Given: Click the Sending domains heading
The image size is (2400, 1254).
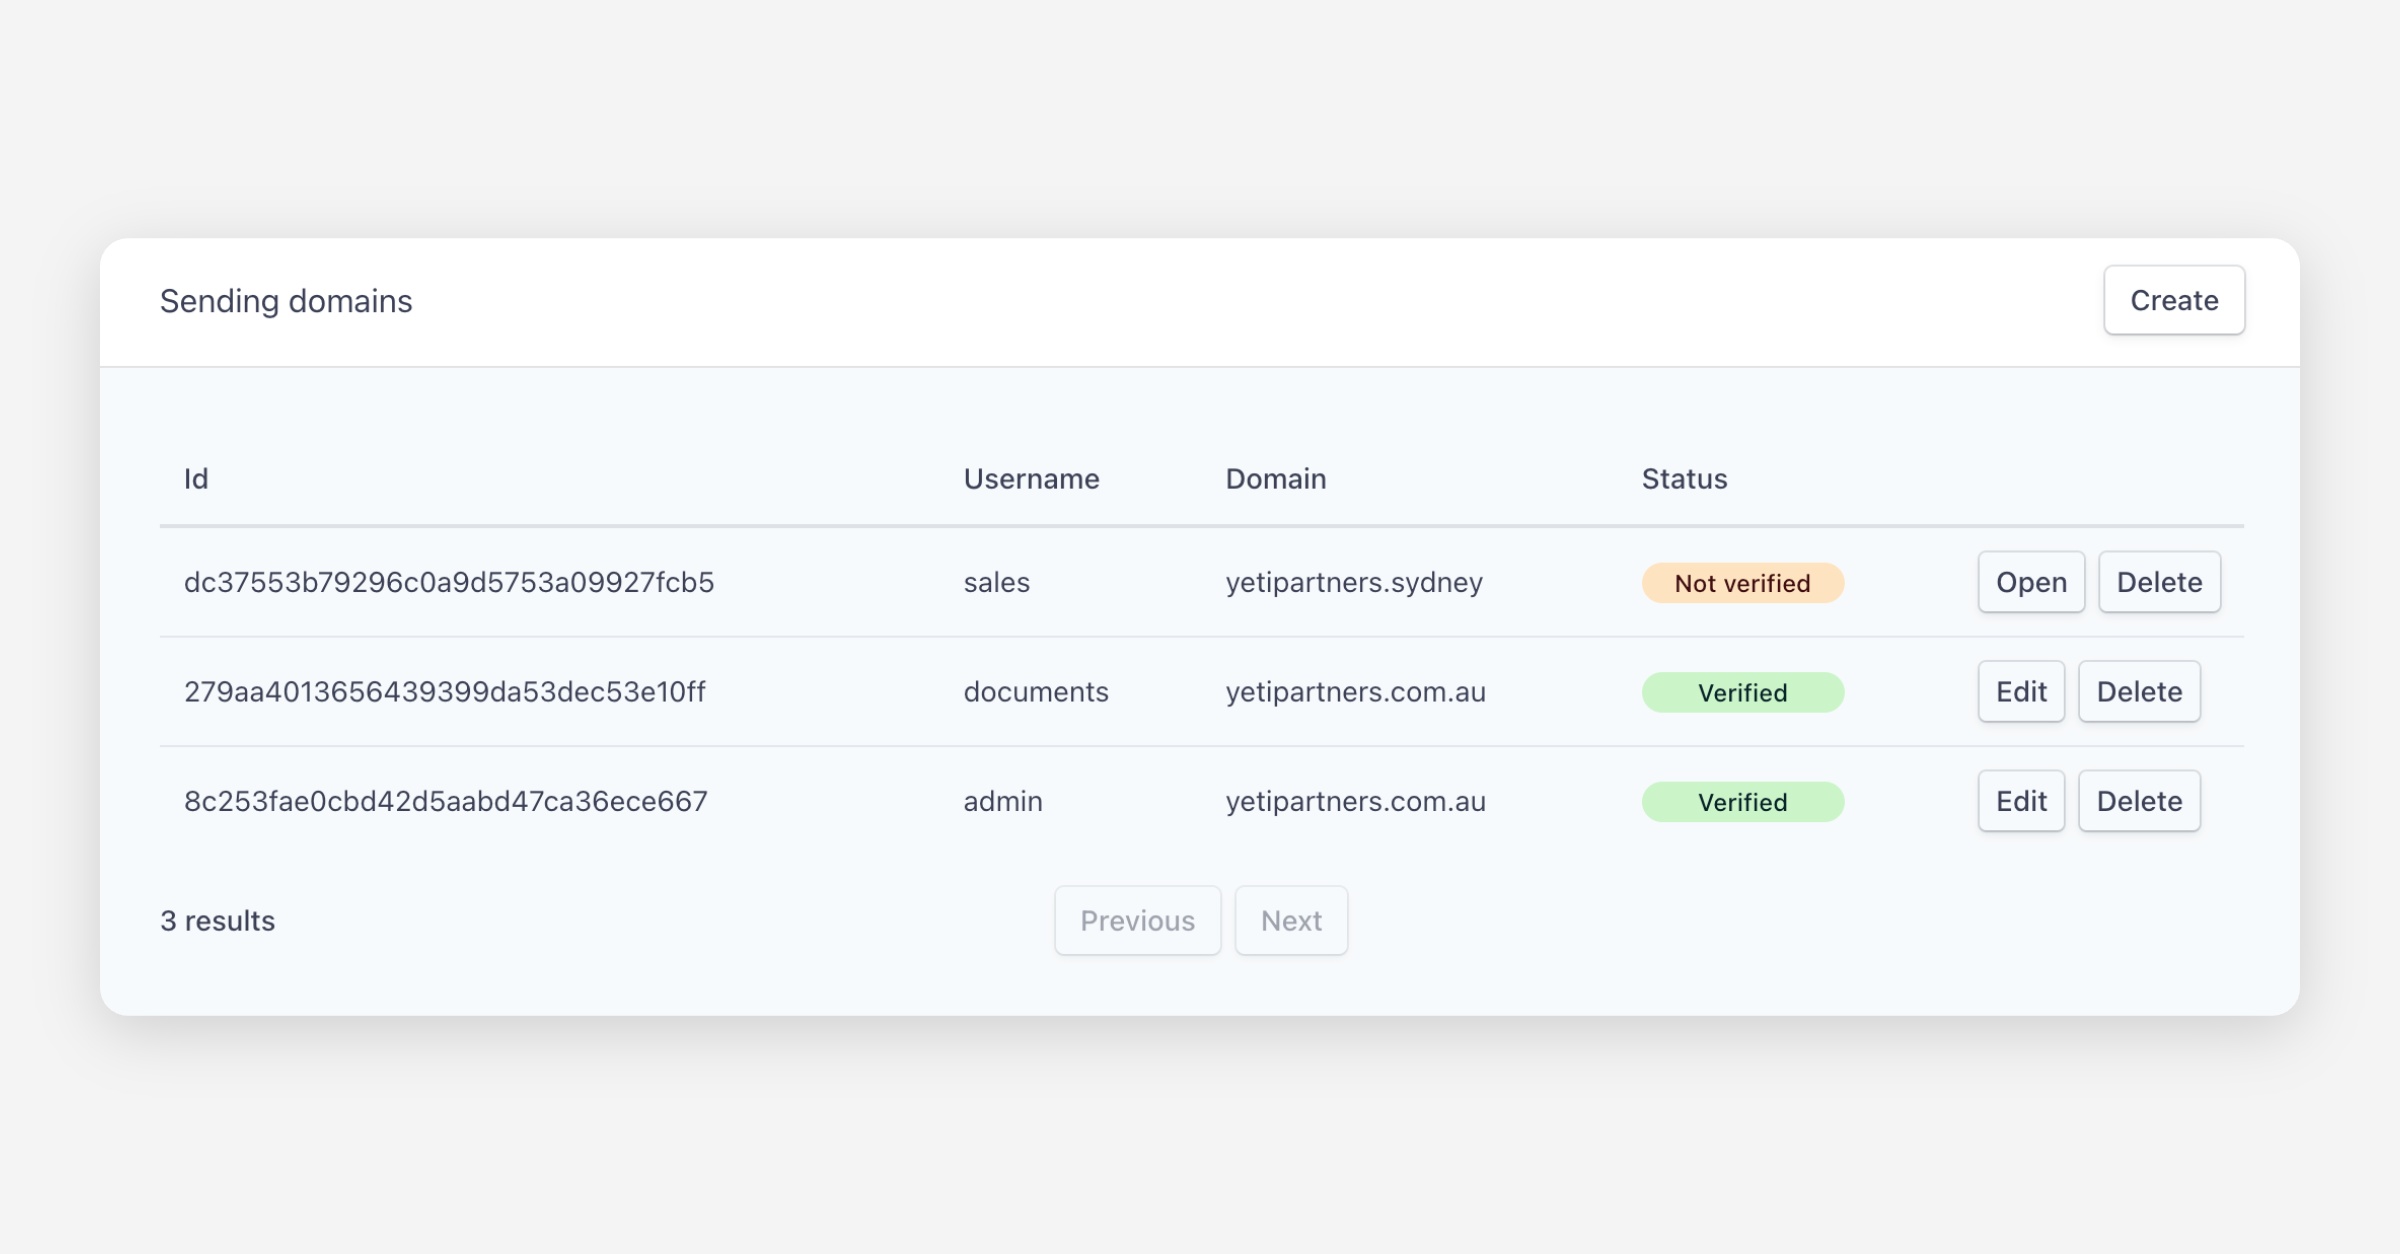Looking at the screenshot, I should (x=286, y=301).
